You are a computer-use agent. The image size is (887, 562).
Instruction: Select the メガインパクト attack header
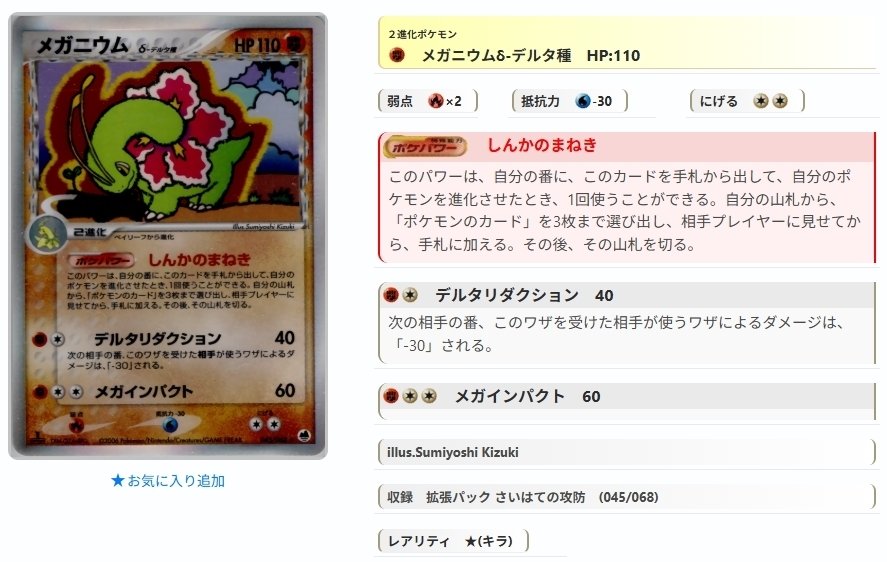pos(627,396)
